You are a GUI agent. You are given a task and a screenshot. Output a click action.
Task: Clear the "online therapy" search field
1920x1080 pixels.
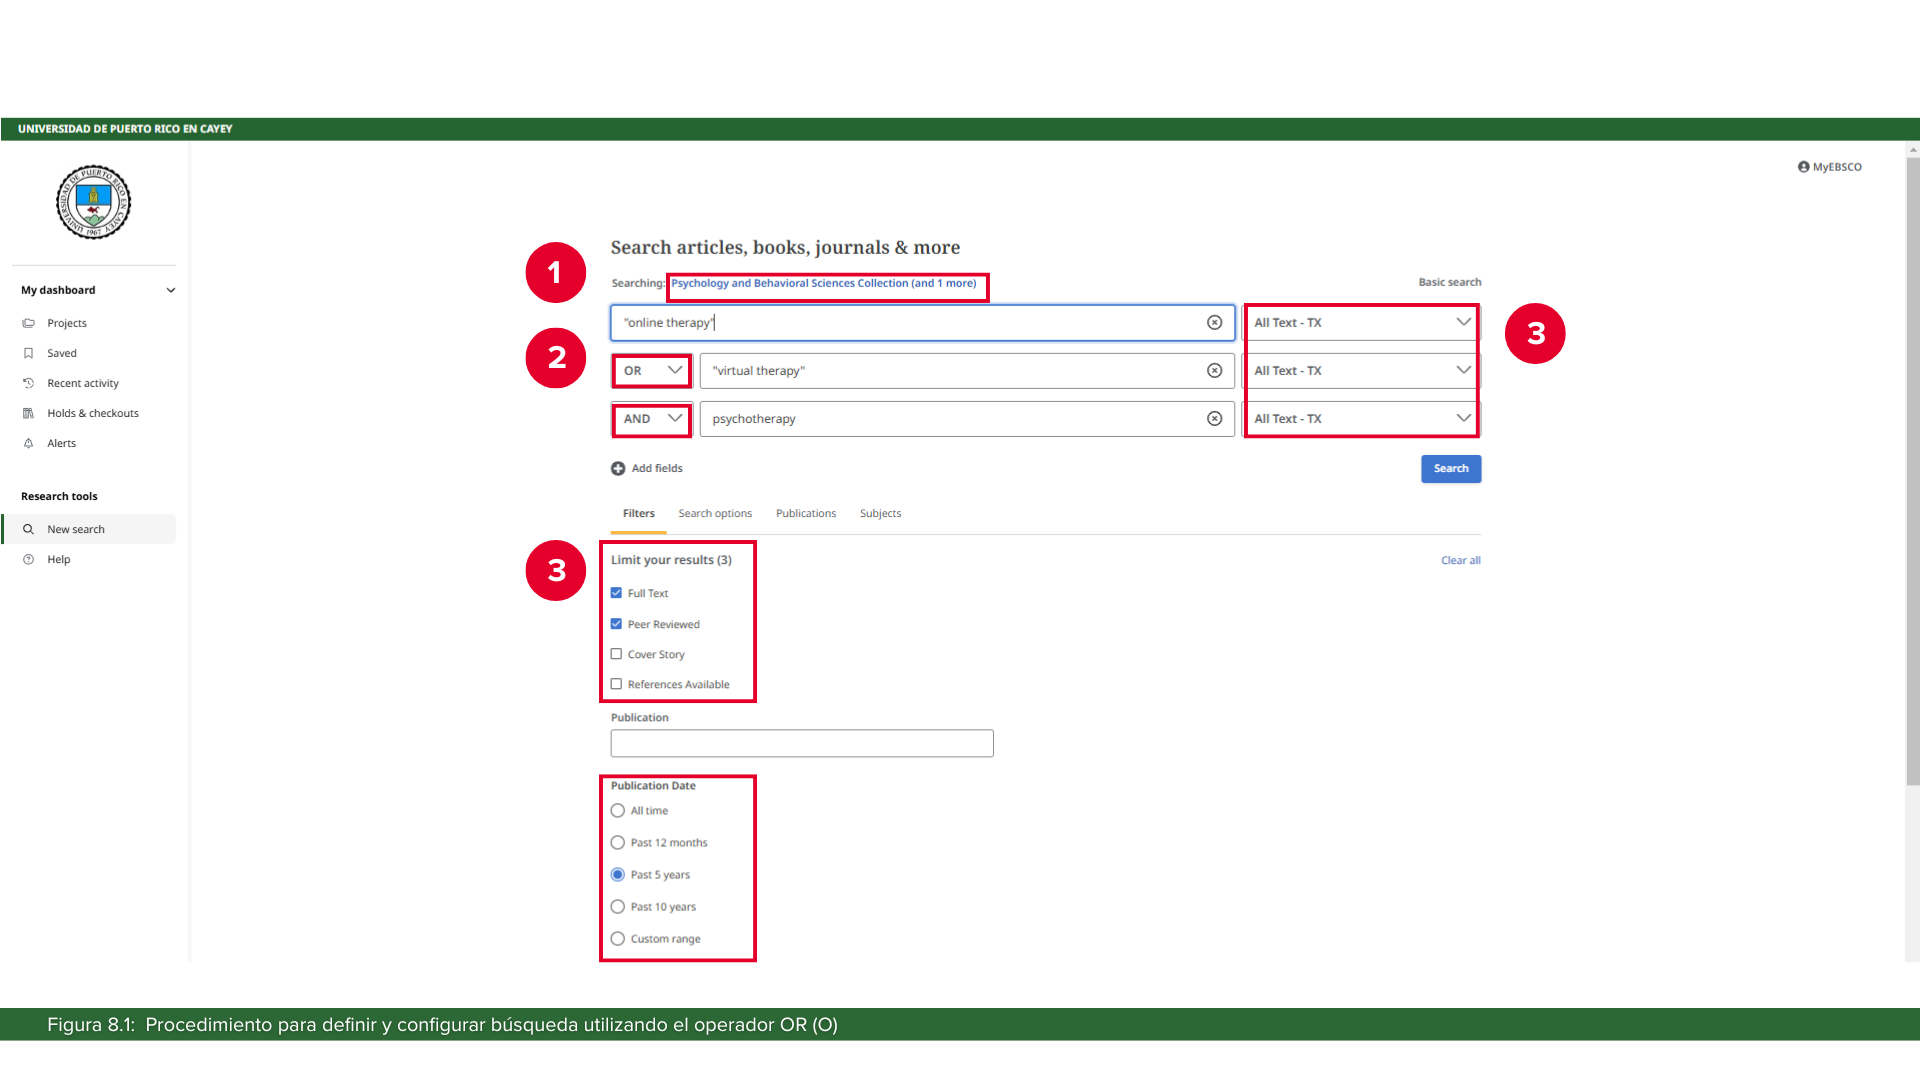[1214, 323]
